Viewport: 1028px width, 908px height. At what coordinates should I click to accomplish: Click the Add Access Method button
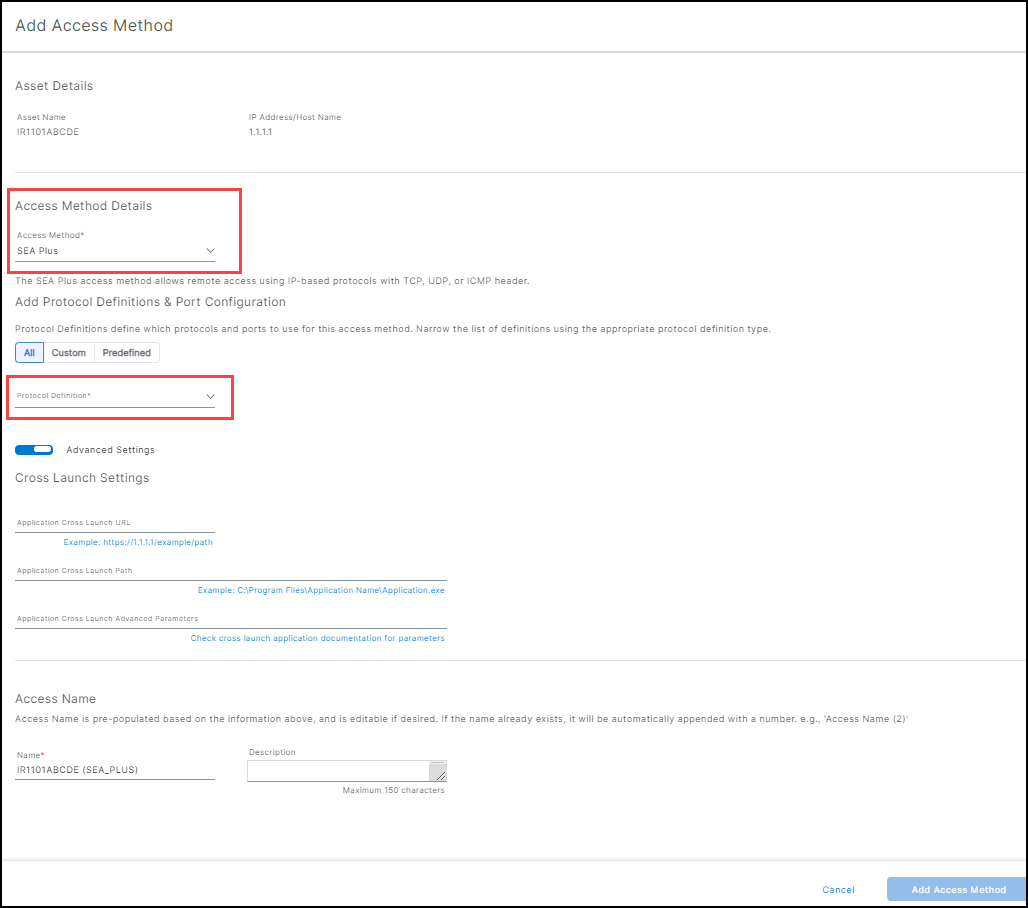point(958,890)
